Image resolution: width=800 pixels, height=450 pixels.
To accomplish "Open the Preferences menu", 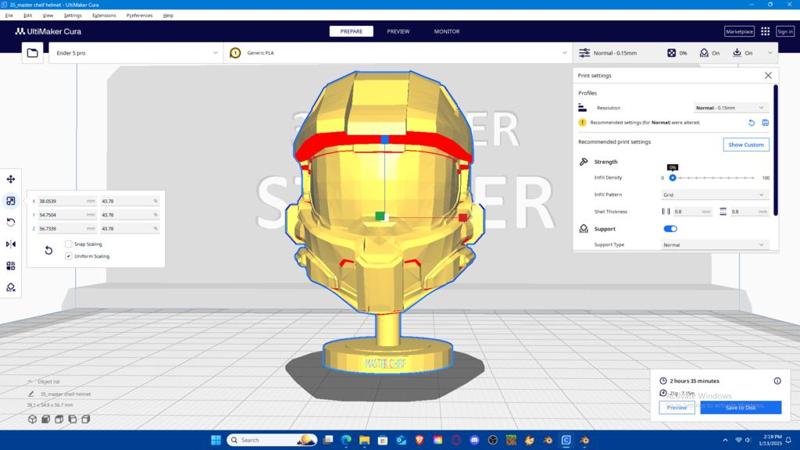I will click(x=139, y=15).
